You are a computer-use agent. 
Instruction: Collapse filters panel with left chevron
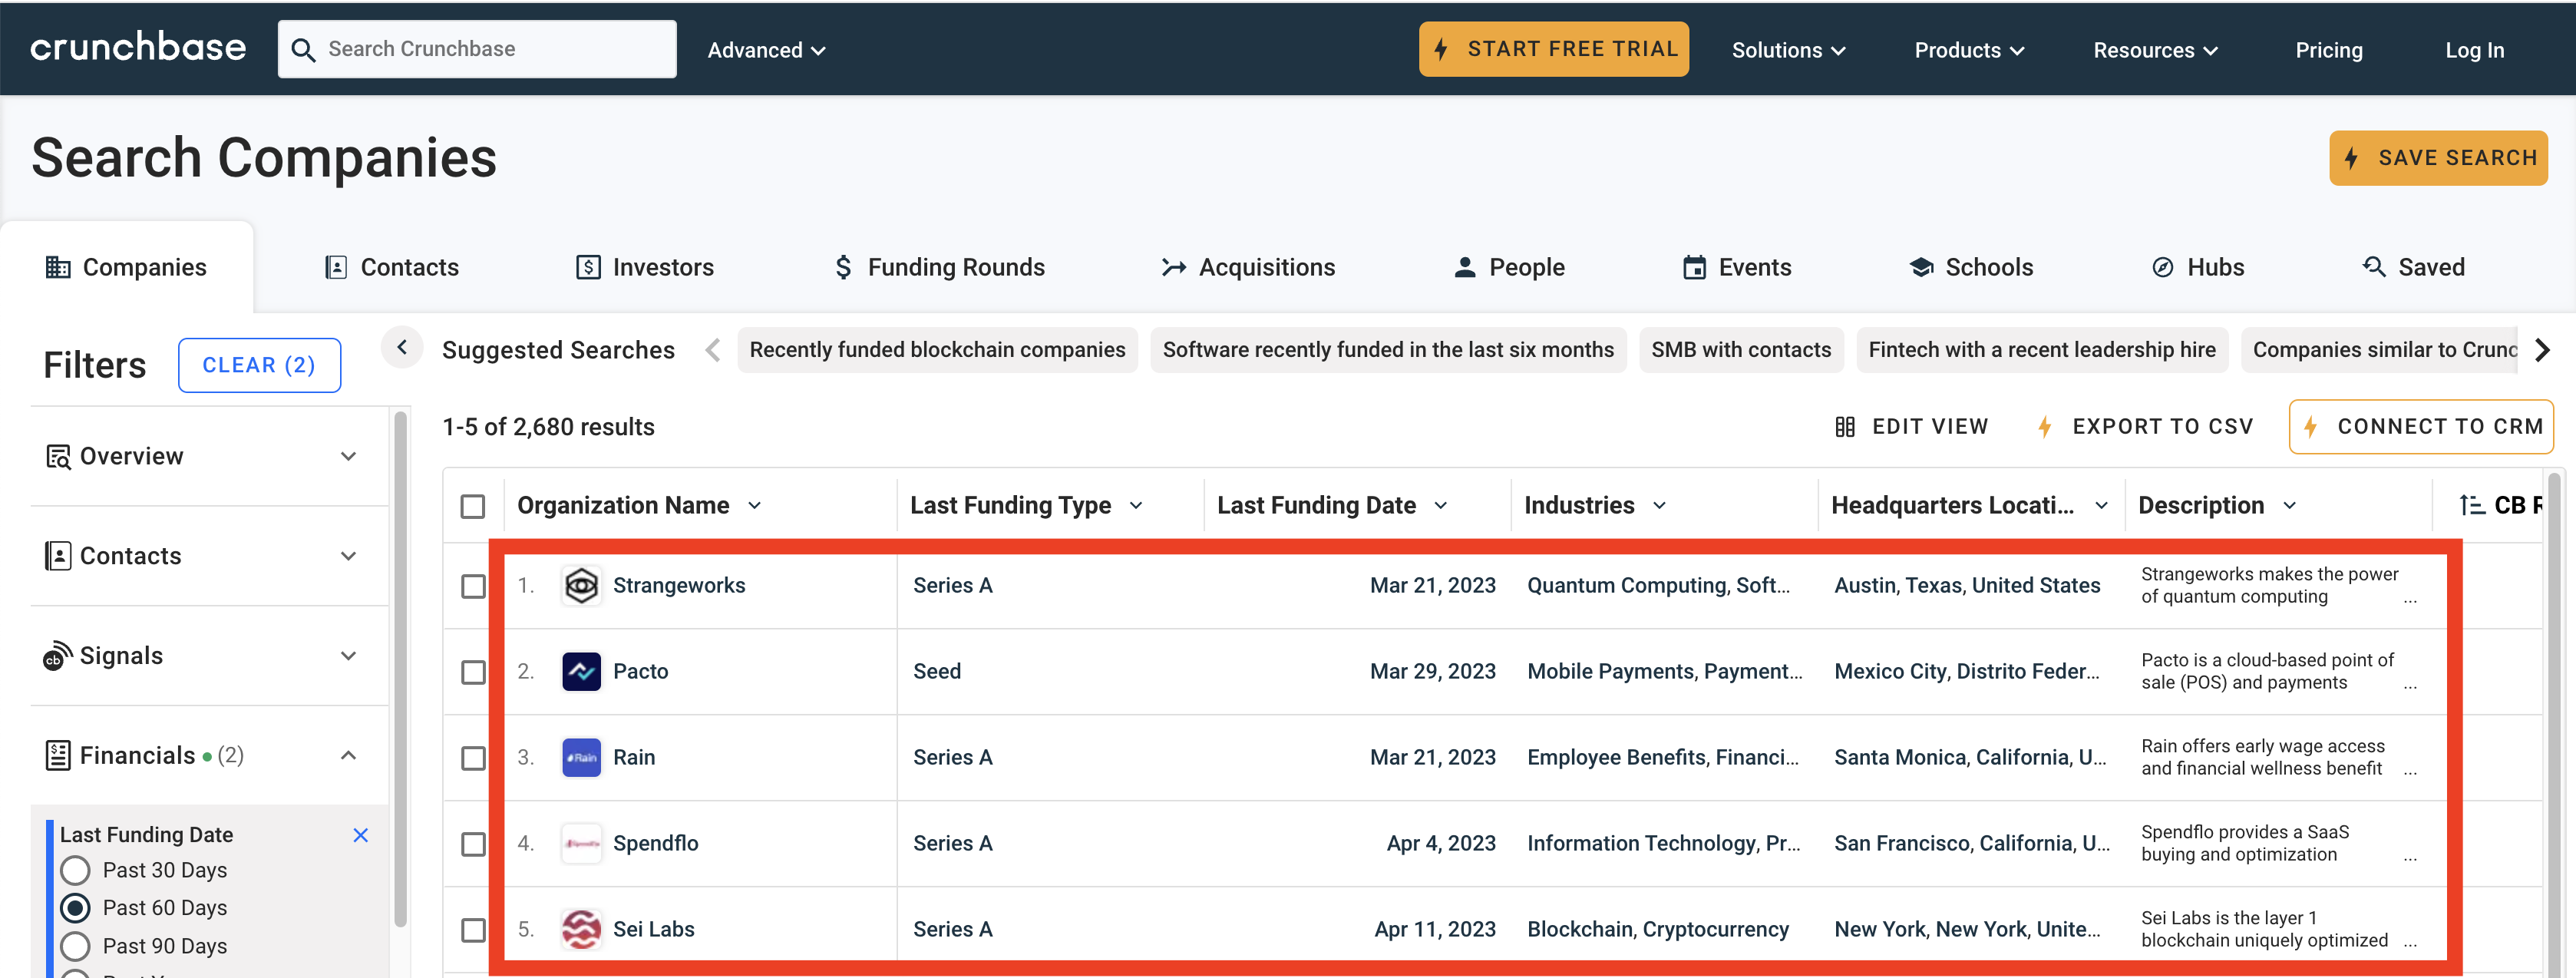(402, 348)
